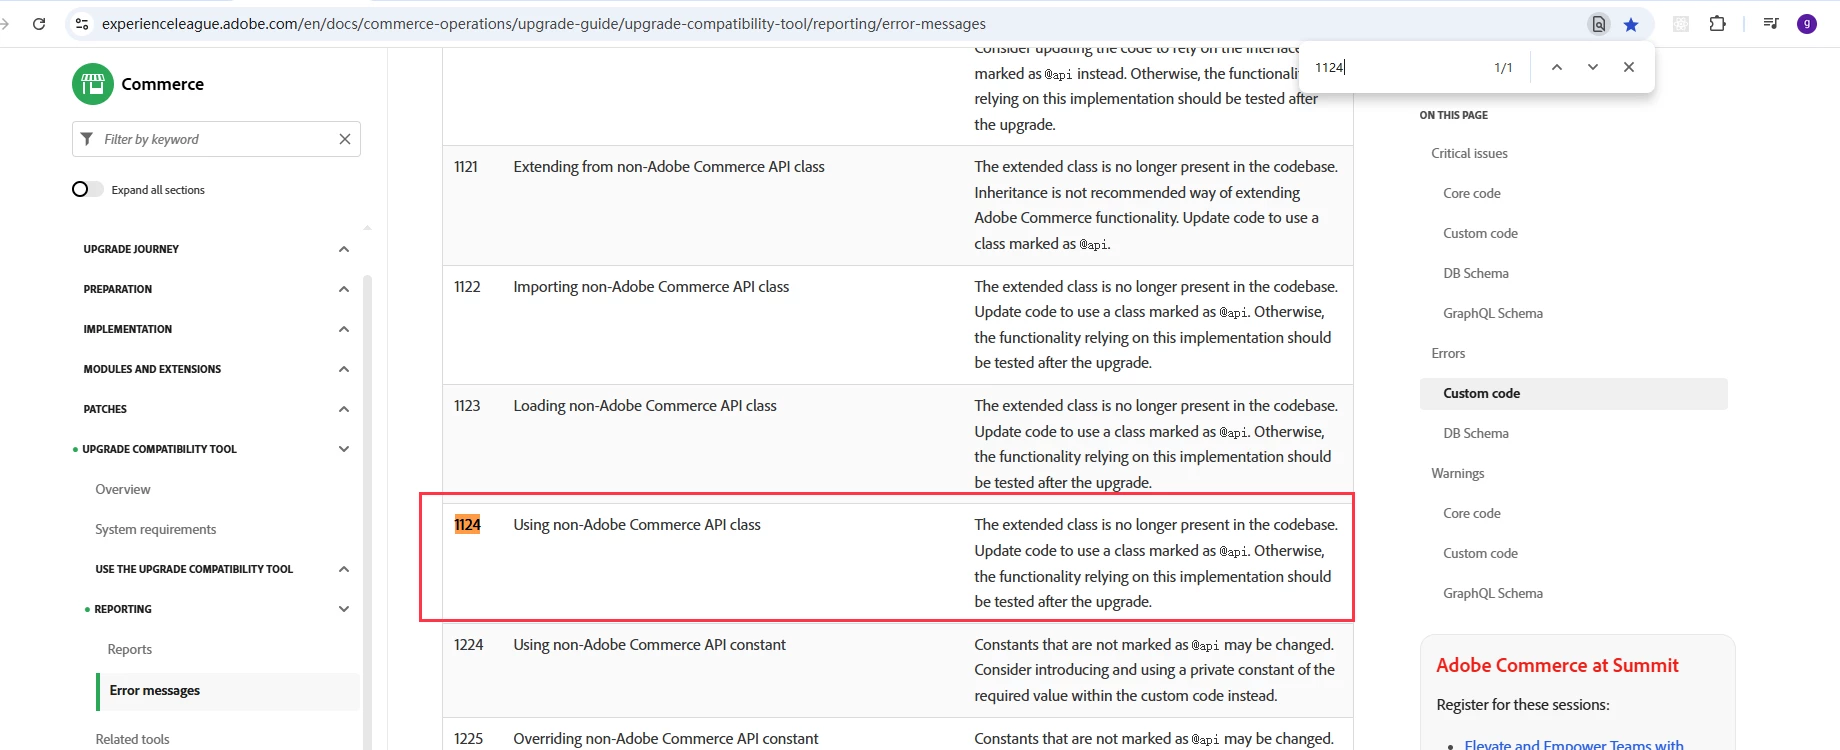Click the error code 1123 cell
1840x750 pixels.
pyautogui.click(x=467, y=406)
